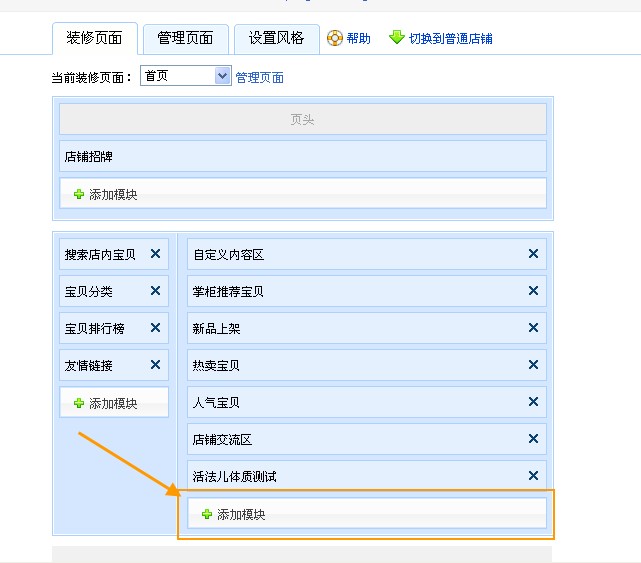641x563 pixels.
Task: Remove the 宝贝分类 module
Action: coord(155,291)
